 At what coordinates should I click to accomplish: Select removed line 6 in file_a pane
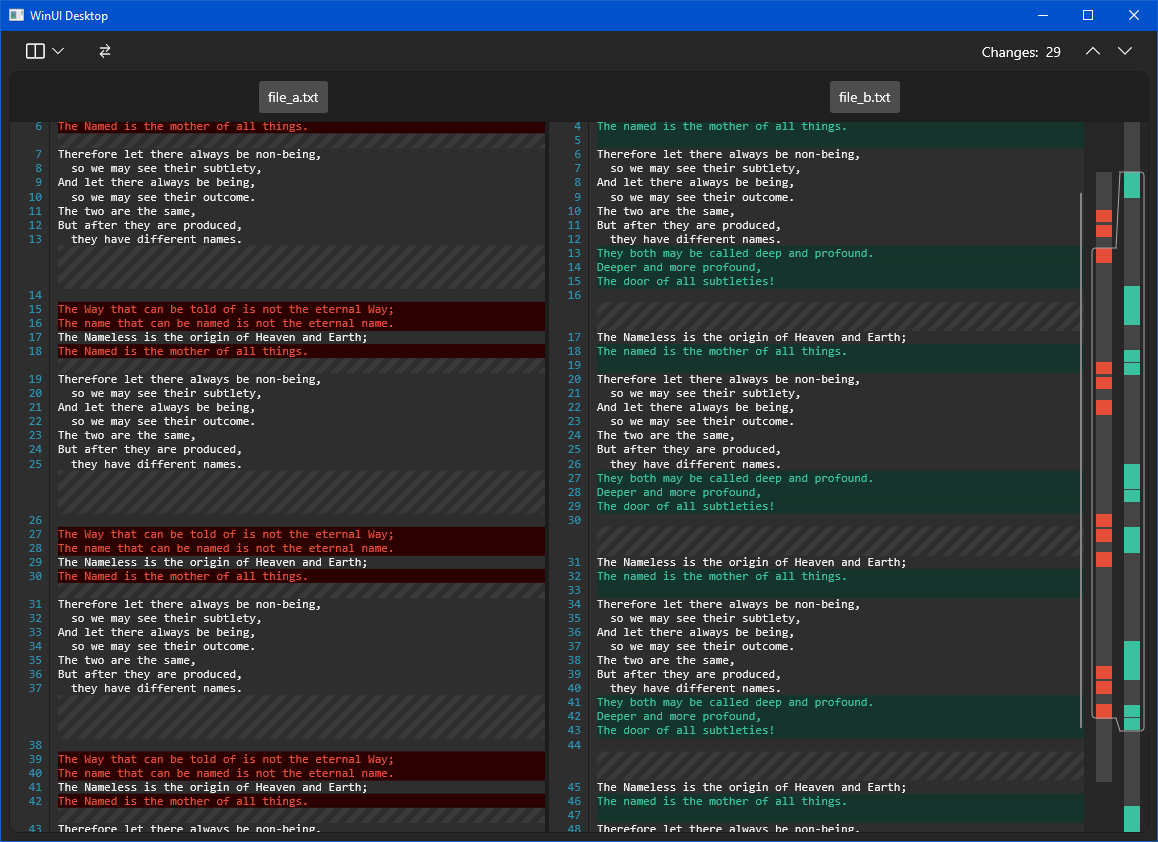click(x=301, y=126)
